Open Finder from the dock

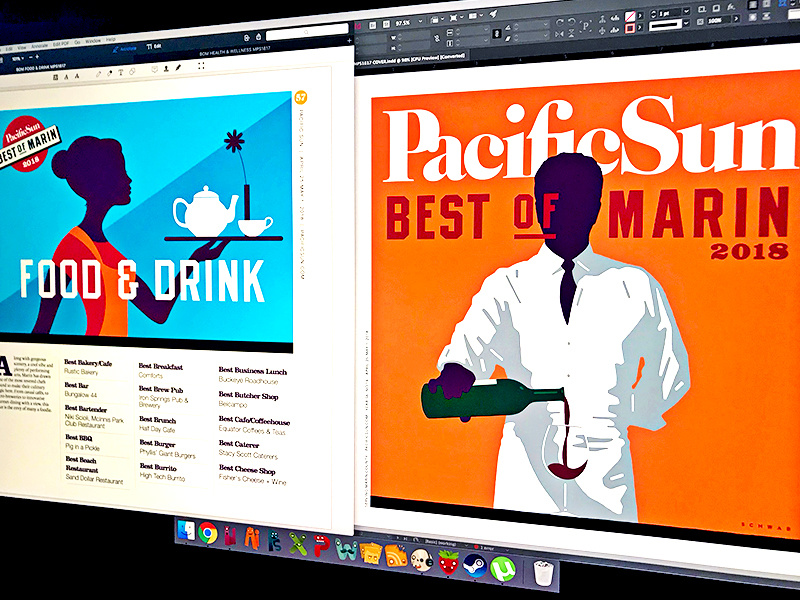click(x=186, y=531)
